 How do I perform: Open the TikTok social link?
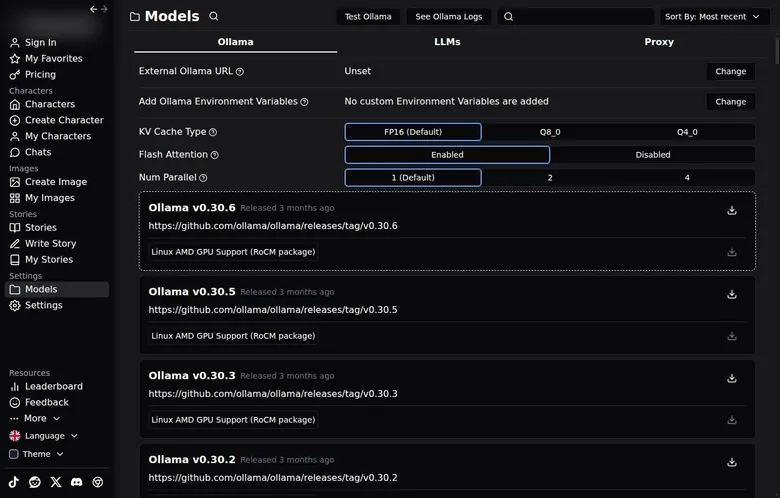(x=14, y=482)
